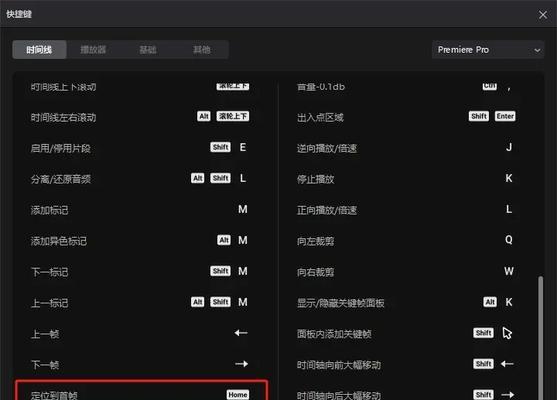Switch to the 时间线 tab

(x=39, y=50)
